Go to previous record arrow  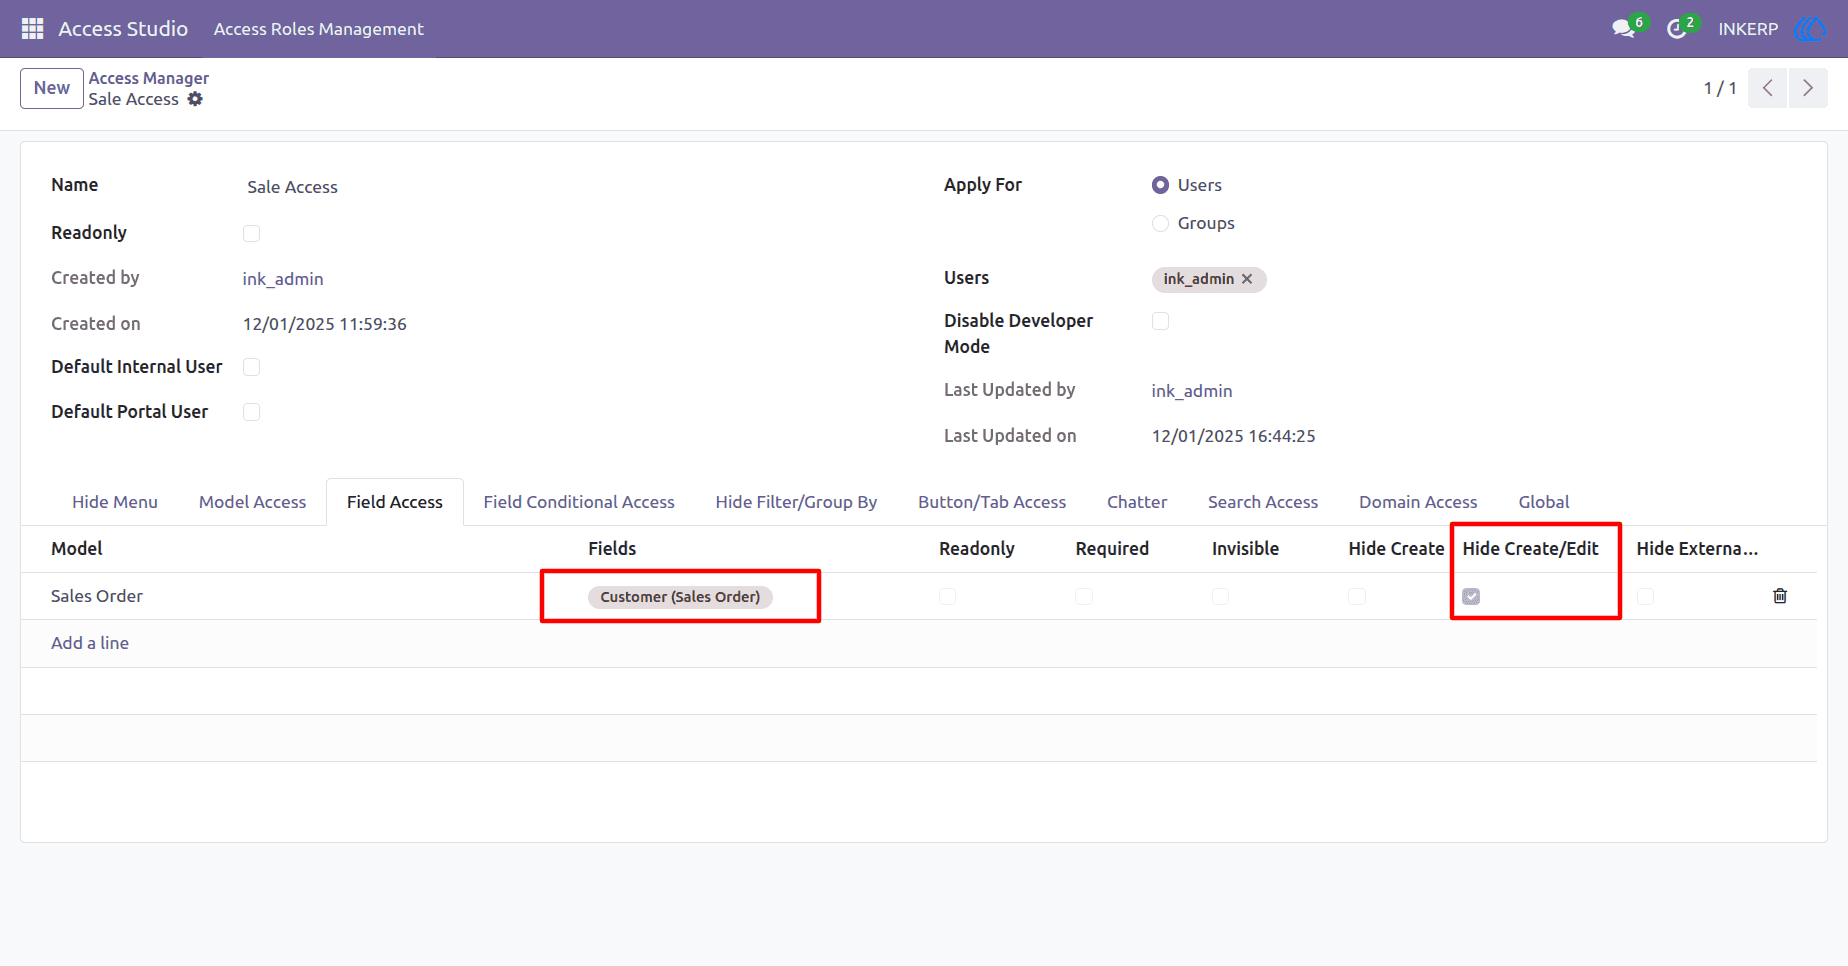point(1768,88)
